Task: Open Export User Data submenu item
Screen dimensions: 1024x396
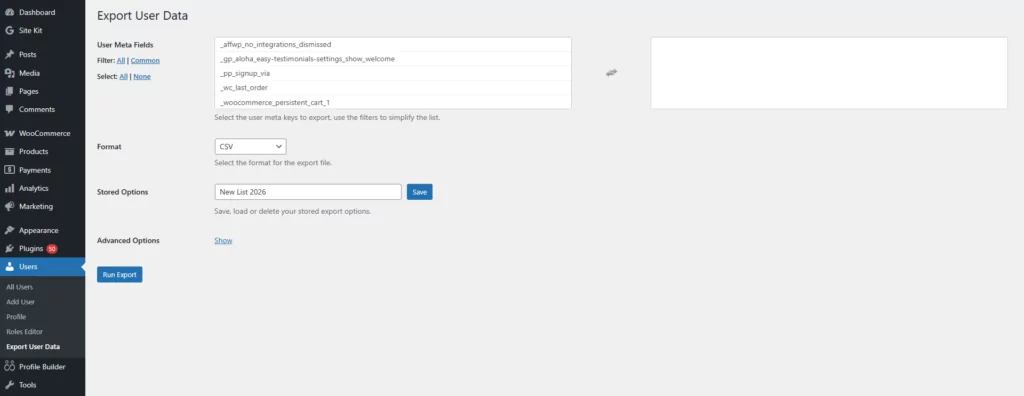Action: tap(33, 347)
